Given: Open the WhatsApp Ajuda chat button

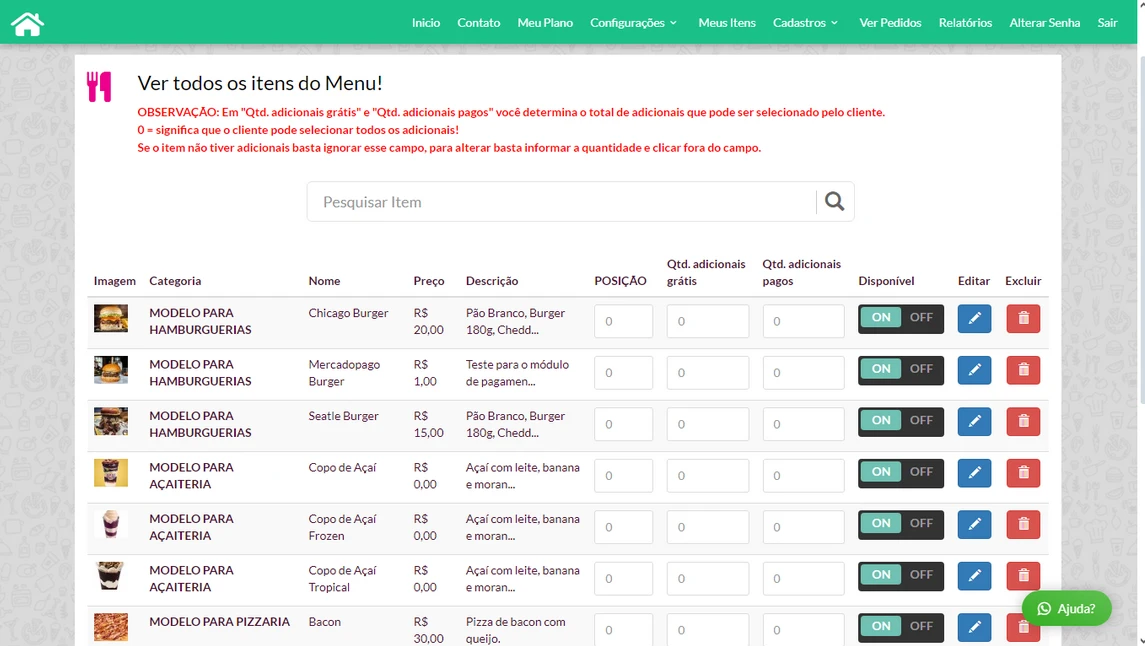Looking at the screenshot, I should [x=1066, y=608].
